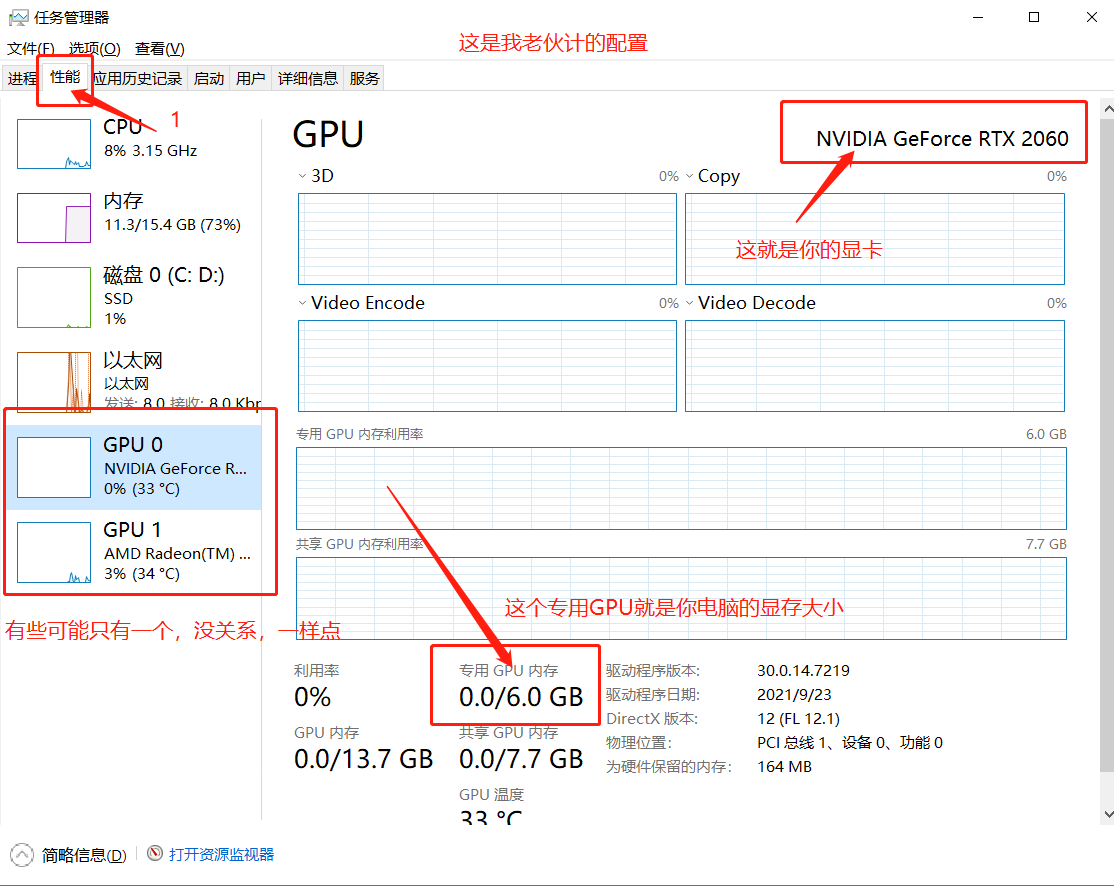Open the Video Decode graph dropdown
Viewport: 1114px width, 886px height.
point(689,303)
